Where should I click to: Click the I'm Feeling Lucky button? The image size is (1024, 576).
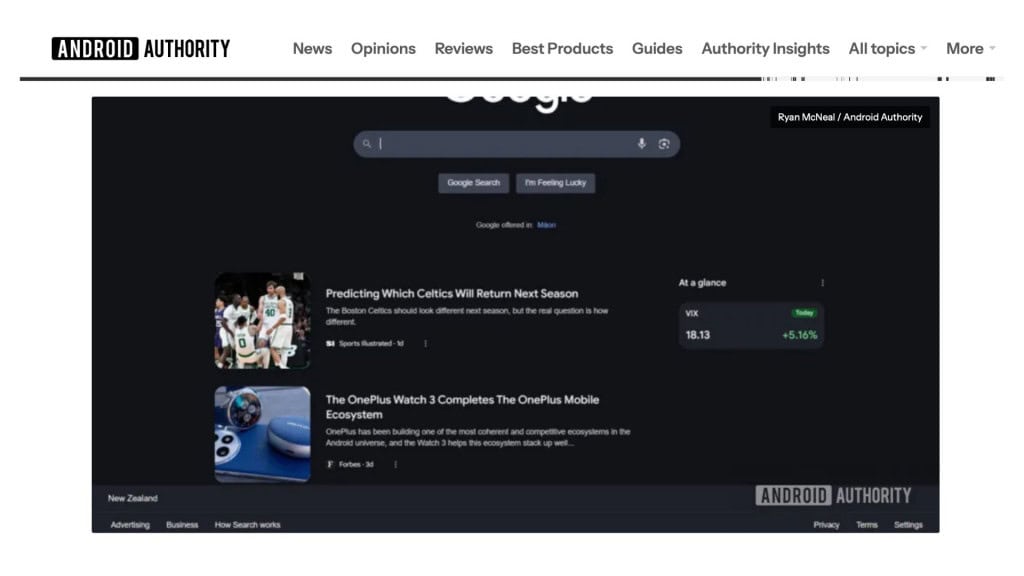pyautogui.click(x=555, y=183)
